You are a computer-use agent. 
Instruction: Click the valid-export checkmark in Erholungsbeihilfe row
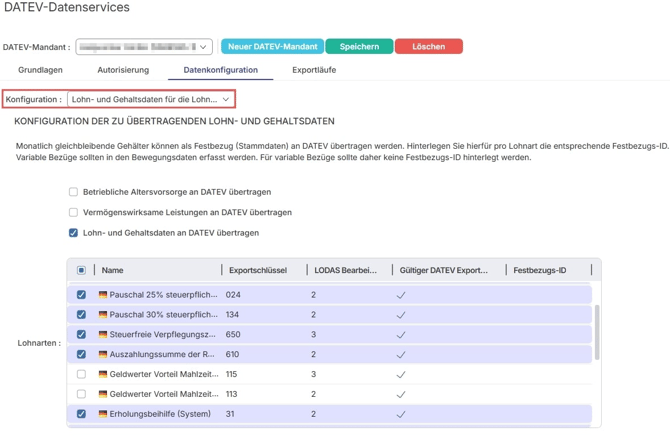click(x=401, y=414)
